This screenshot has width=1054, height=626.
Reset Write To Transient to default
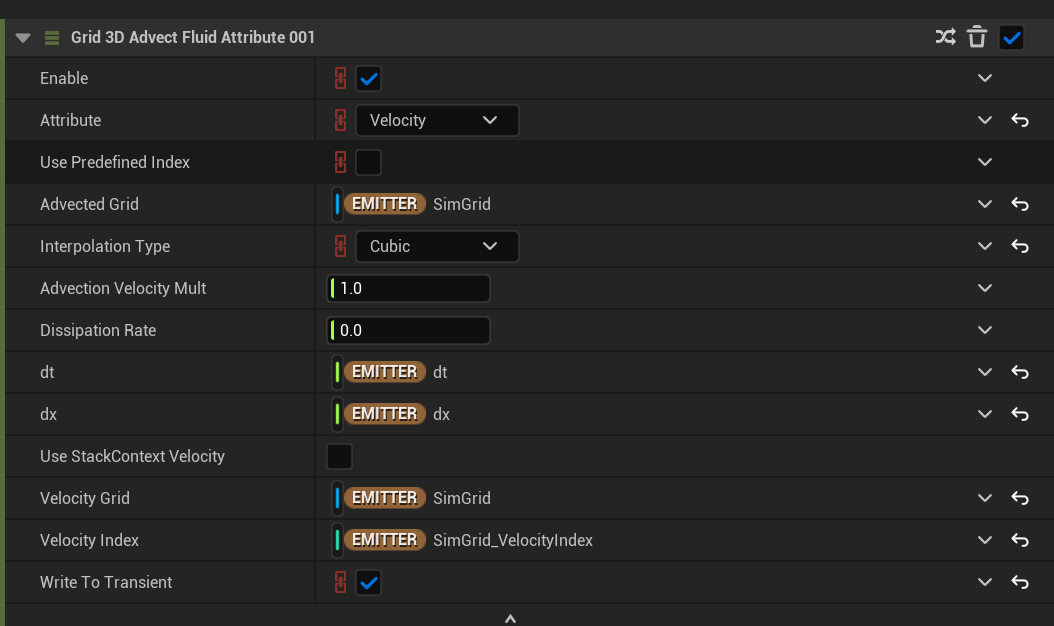pos(1020,582)
